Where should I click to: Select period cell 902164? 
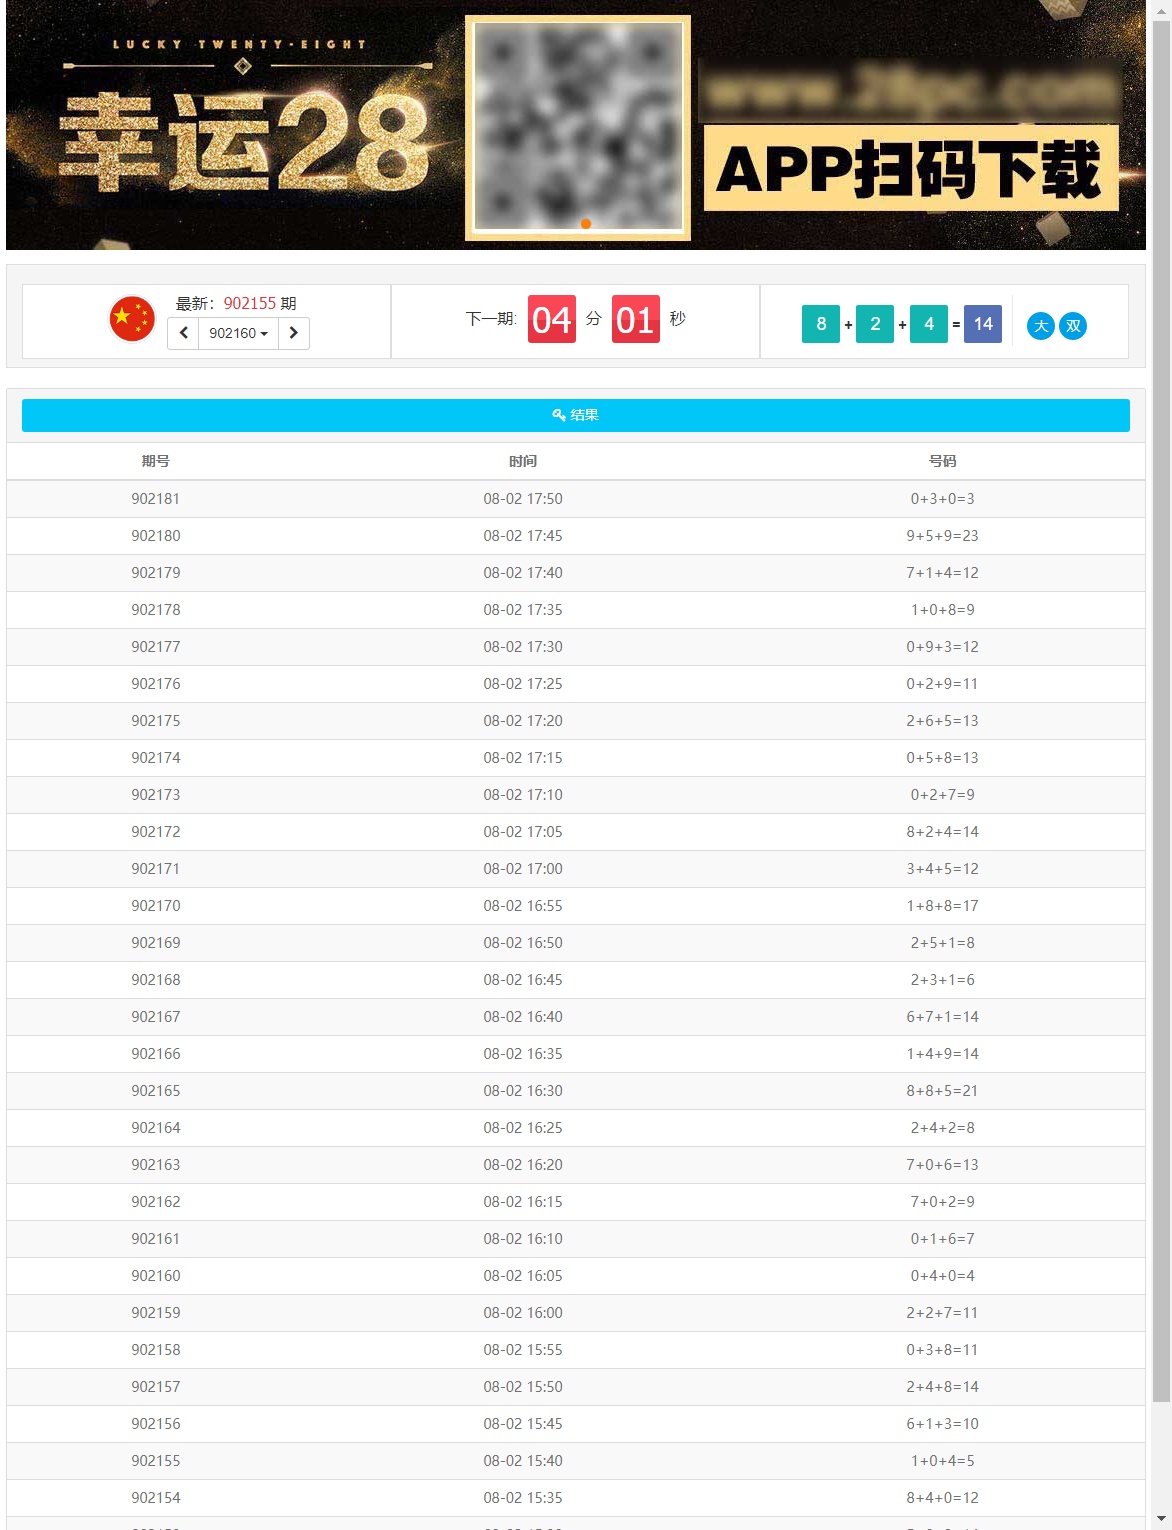pos(156,1128)
